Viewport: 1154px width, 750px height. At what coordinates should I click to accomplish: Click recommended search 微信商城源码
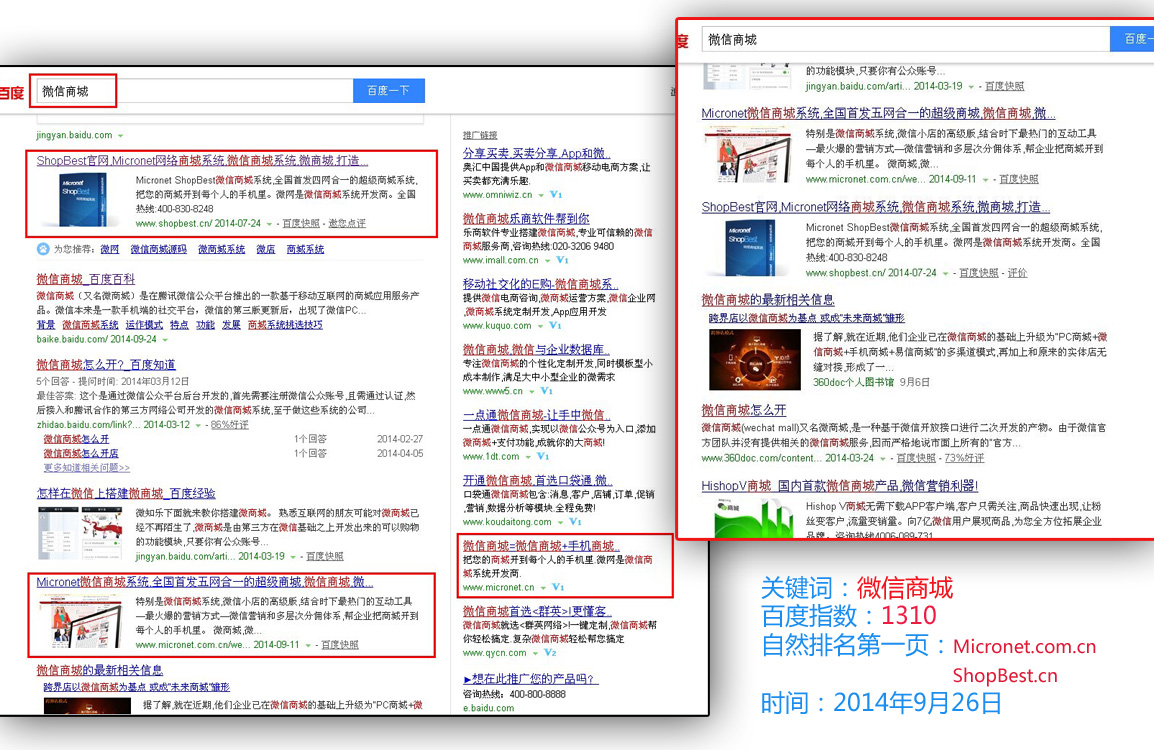tap(158, 250)
